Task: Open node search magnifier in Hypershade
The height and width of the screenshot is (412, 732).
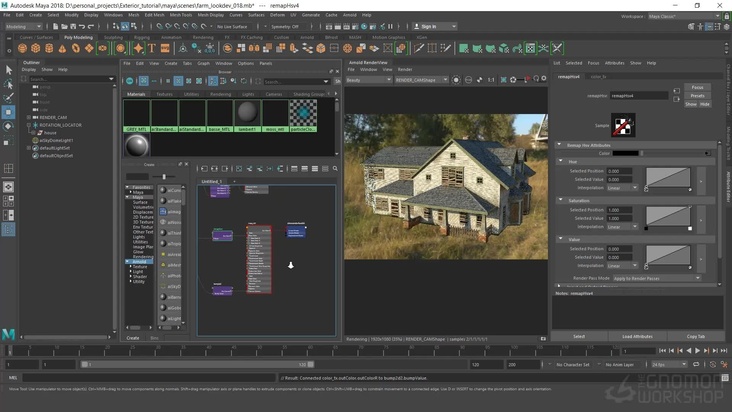Action: 335,168
